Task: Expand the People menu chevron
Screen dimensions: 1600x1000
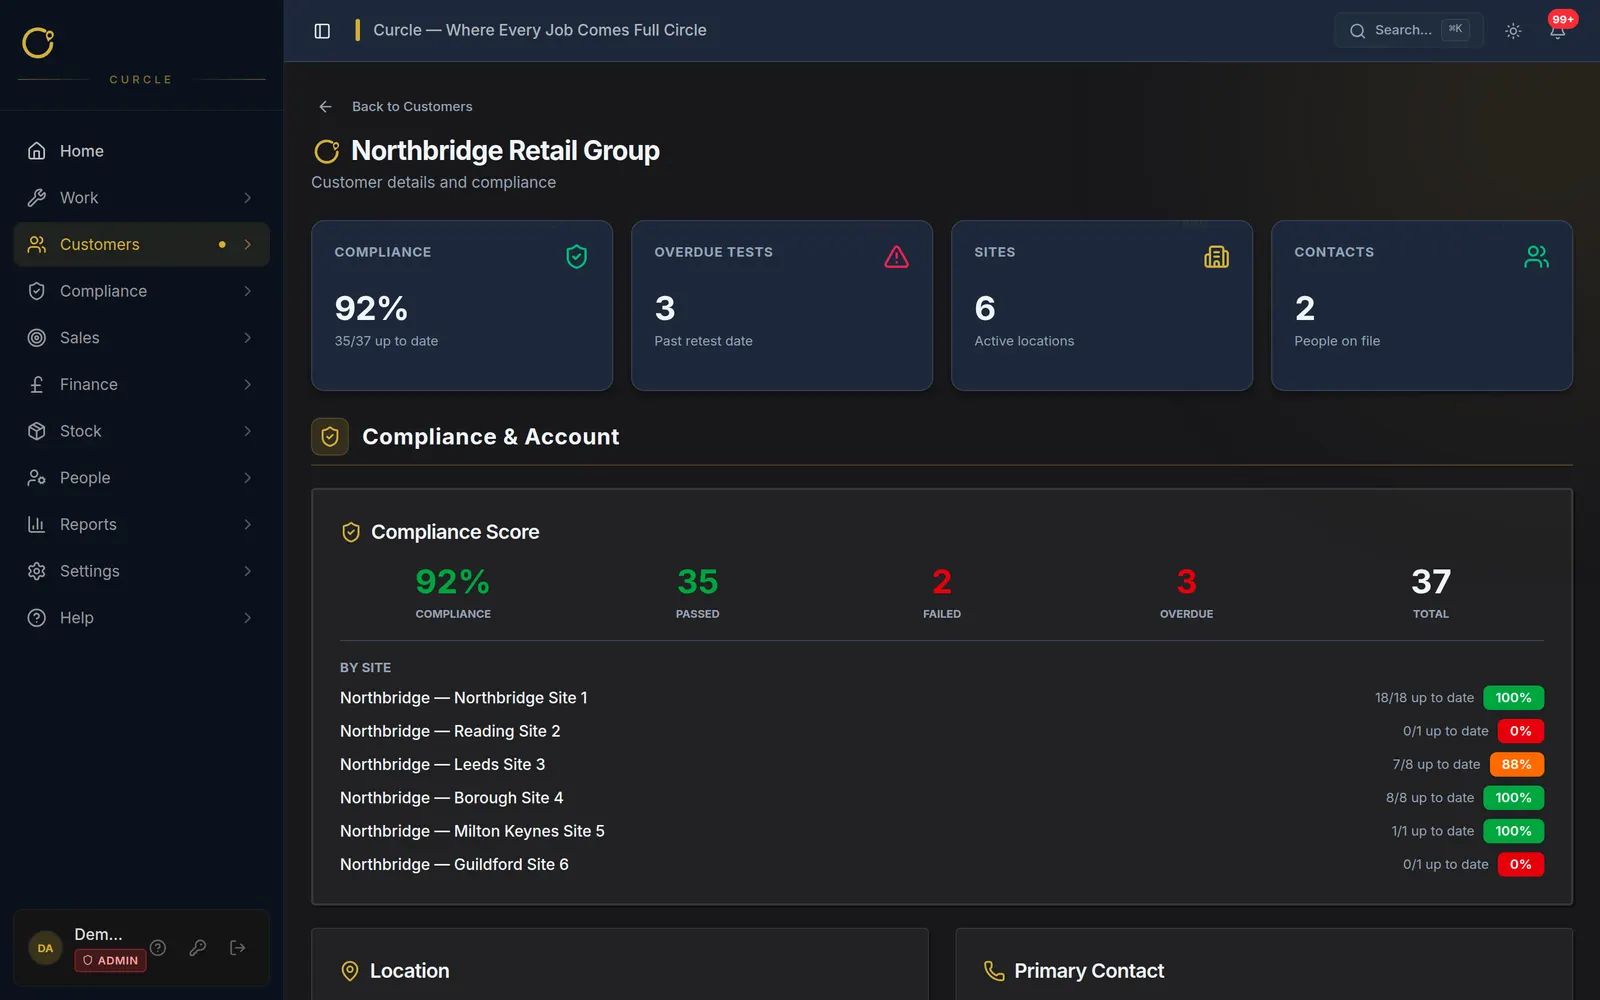Action: click(248, 478)
